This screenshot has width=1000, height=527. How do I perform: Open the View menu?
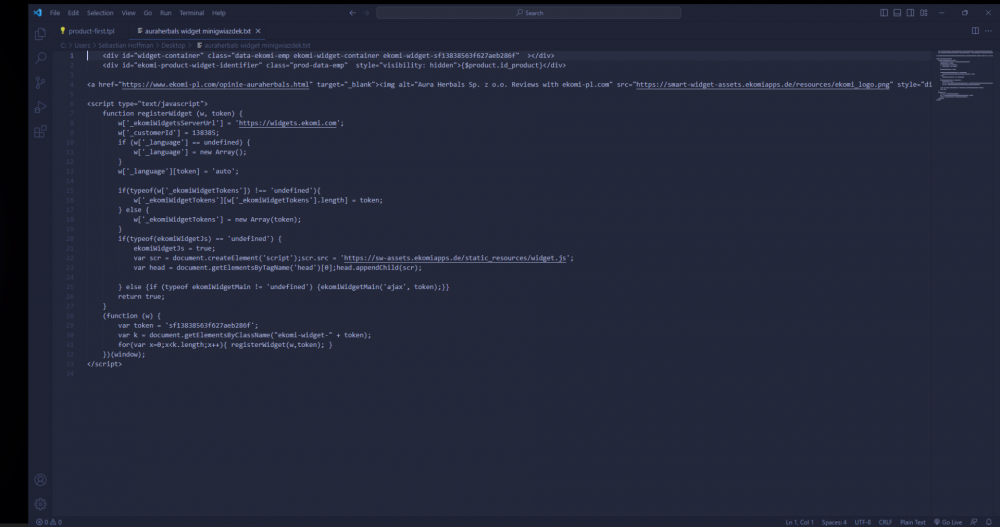[128, 13]
